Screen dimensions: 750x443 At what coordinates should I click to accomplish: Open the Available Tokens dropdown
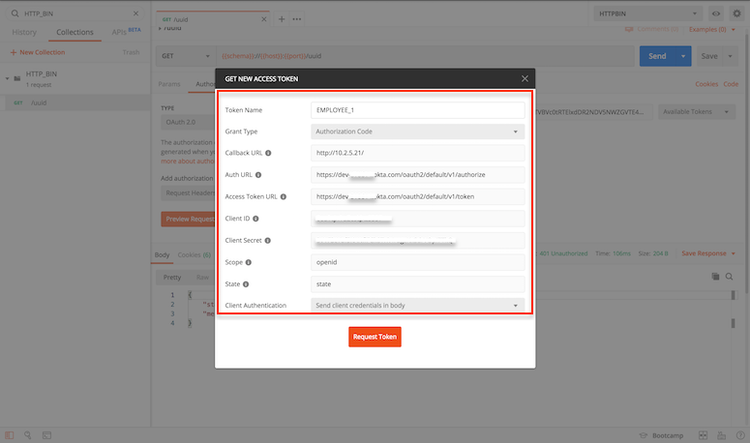coord(697,112)
